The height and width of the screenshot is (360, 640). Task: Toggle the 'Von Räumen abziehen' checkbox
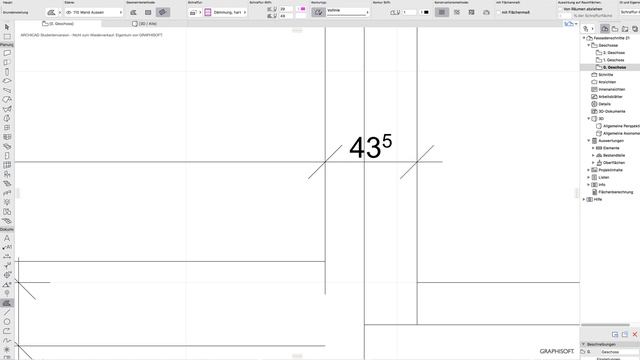(561, 9)
